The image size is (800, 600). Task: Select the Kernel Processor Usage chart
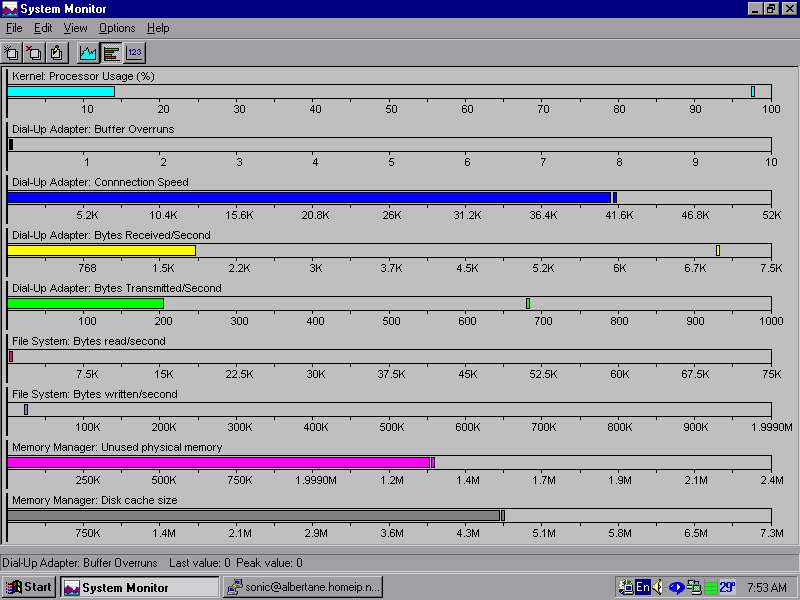(x=388, y=92)
